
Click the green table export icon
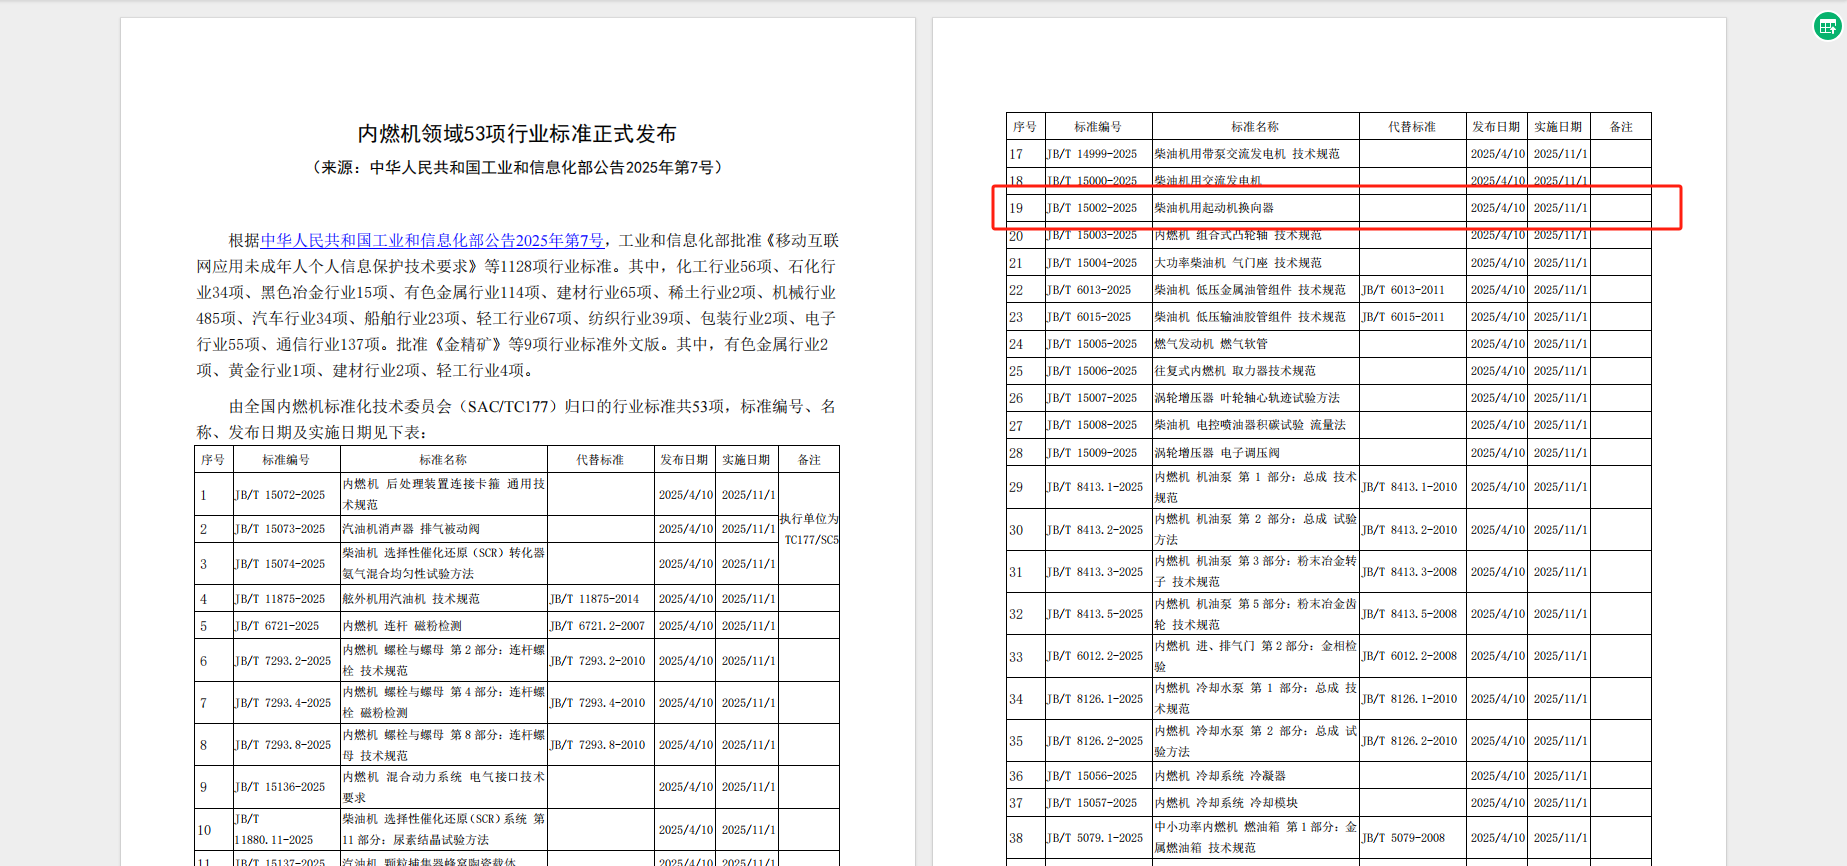point(1827,27)
